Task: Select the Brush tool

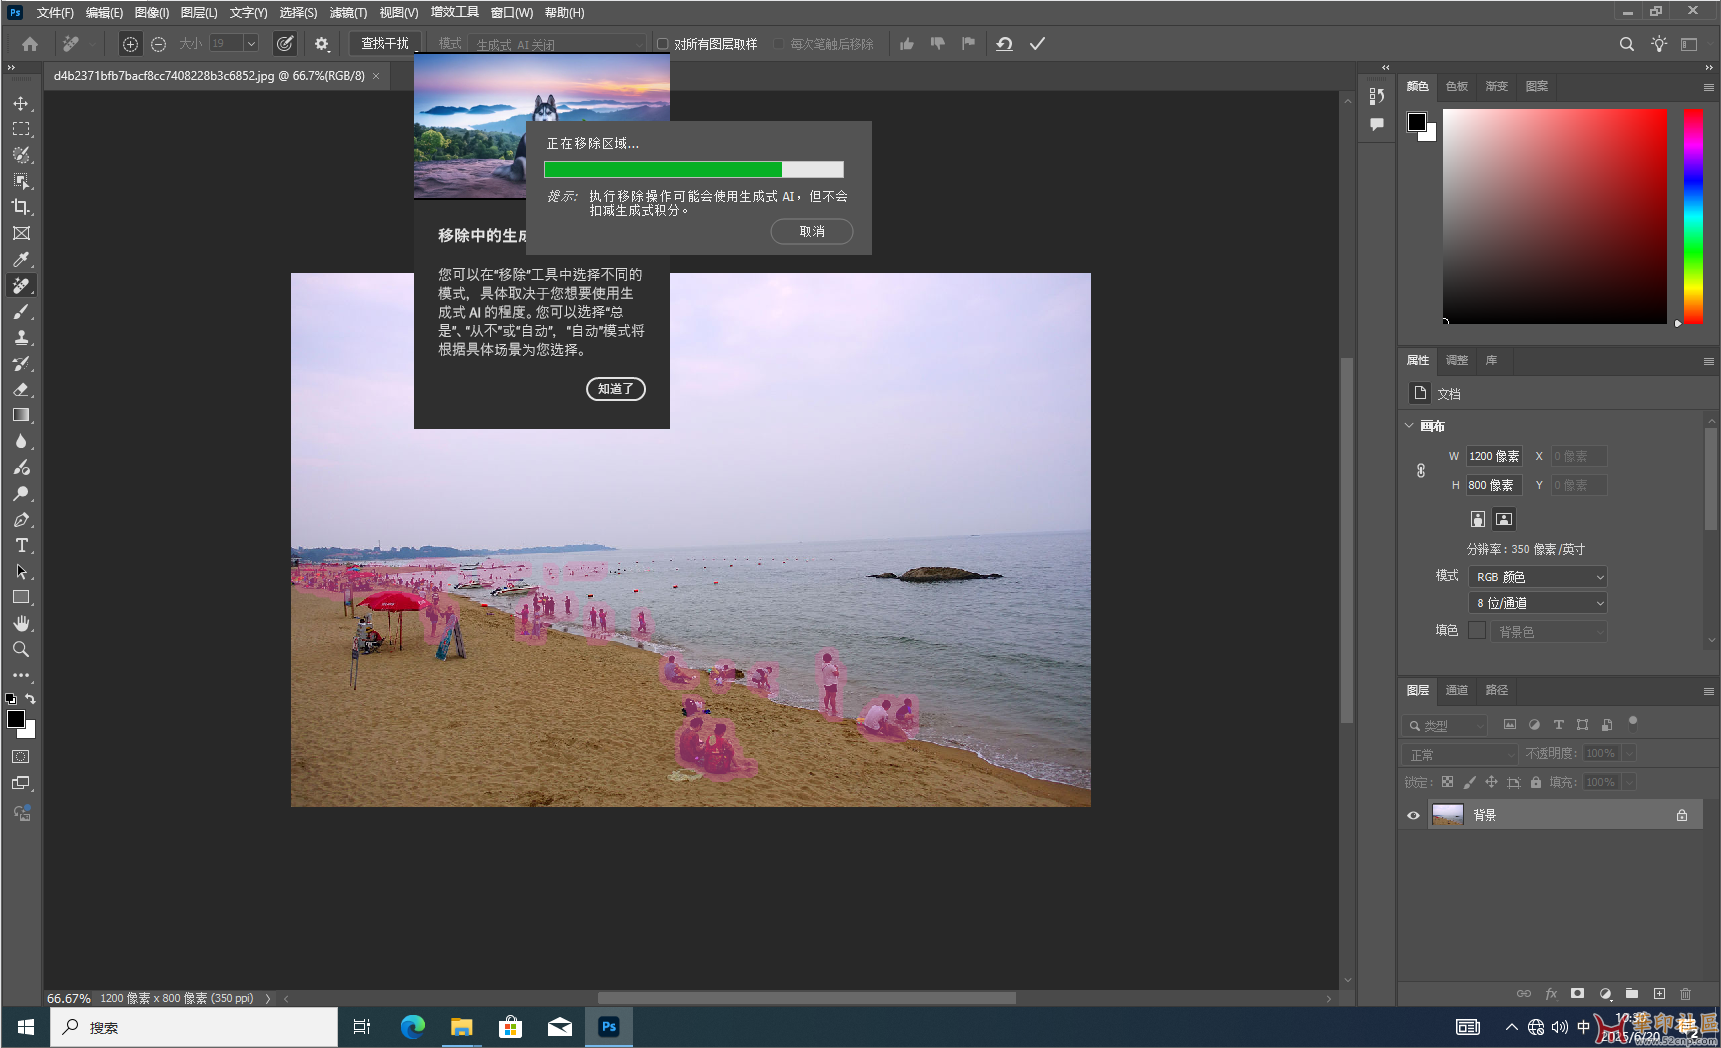Action: tap(21, 312)
